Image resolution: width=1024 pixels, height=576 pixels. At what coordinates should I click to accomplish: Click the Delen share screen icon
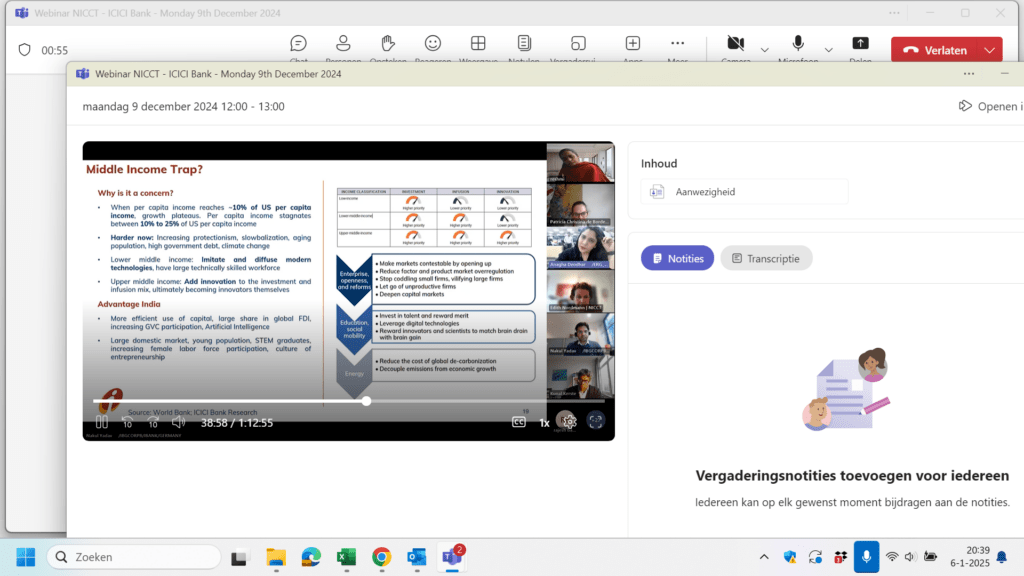[x=860, y=44]
